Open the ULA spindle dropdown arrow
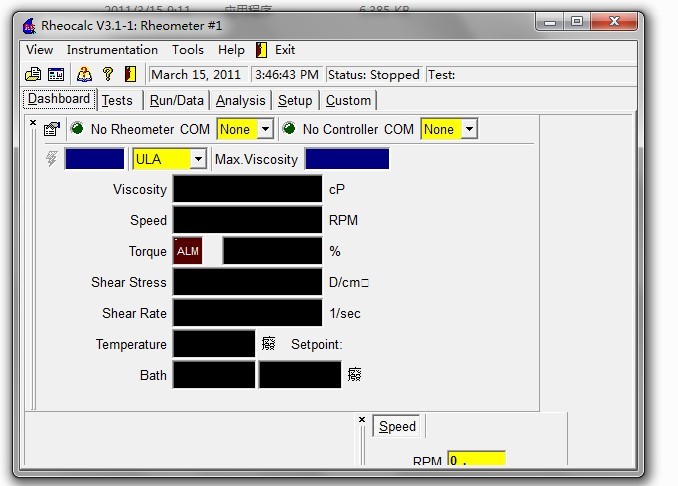 (x=198, y=159)
